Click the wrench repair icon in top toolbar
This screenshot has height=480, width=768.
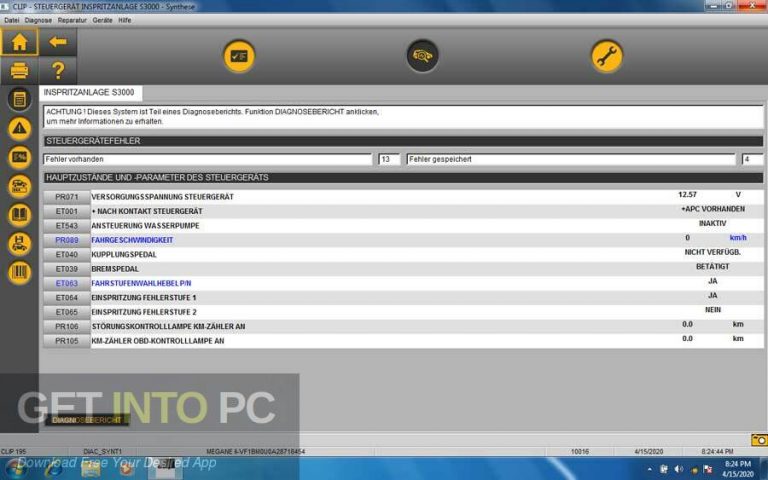point(606,56)
